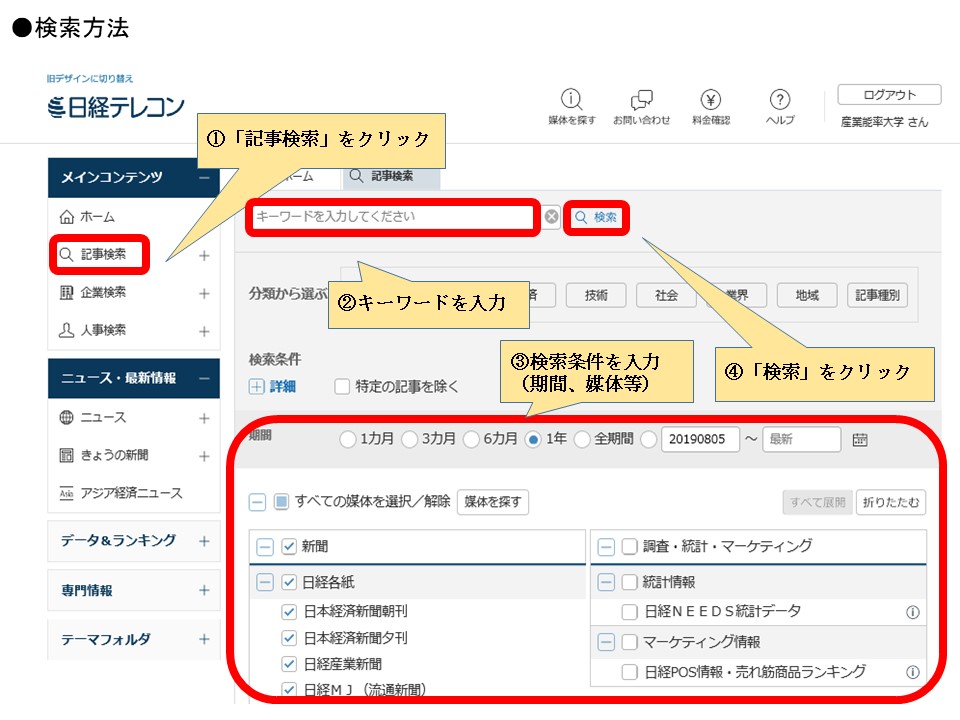Viewport: 960px width, 720px height.
Task: Click the 日経テレコン logo
Action: [x=116, y=107]
